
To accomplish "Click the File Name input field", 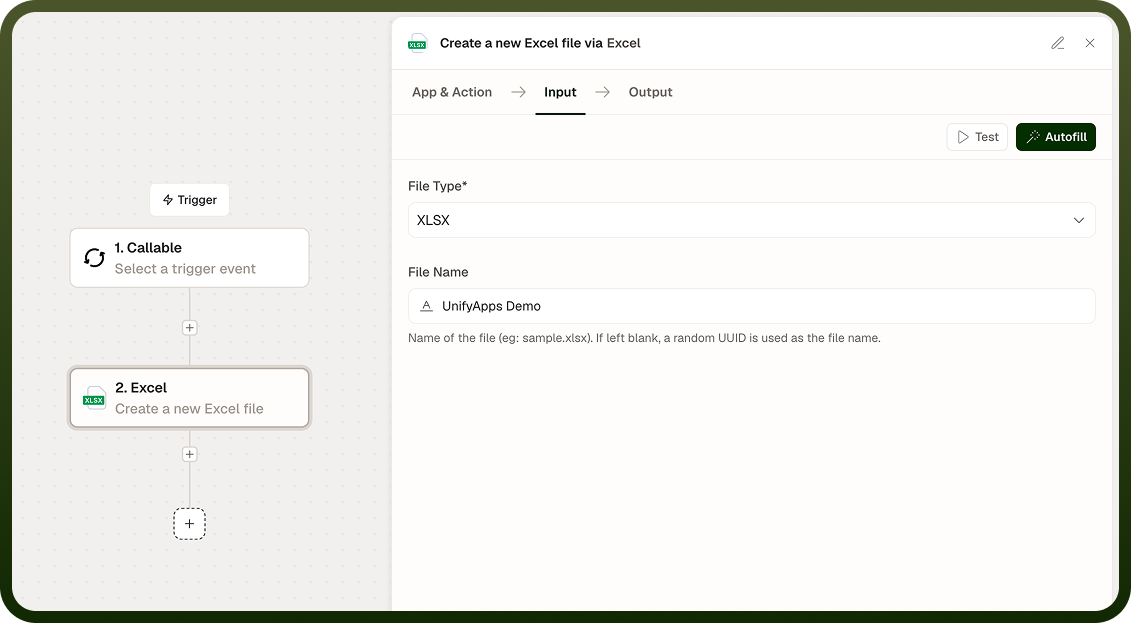I will (752, 306).
